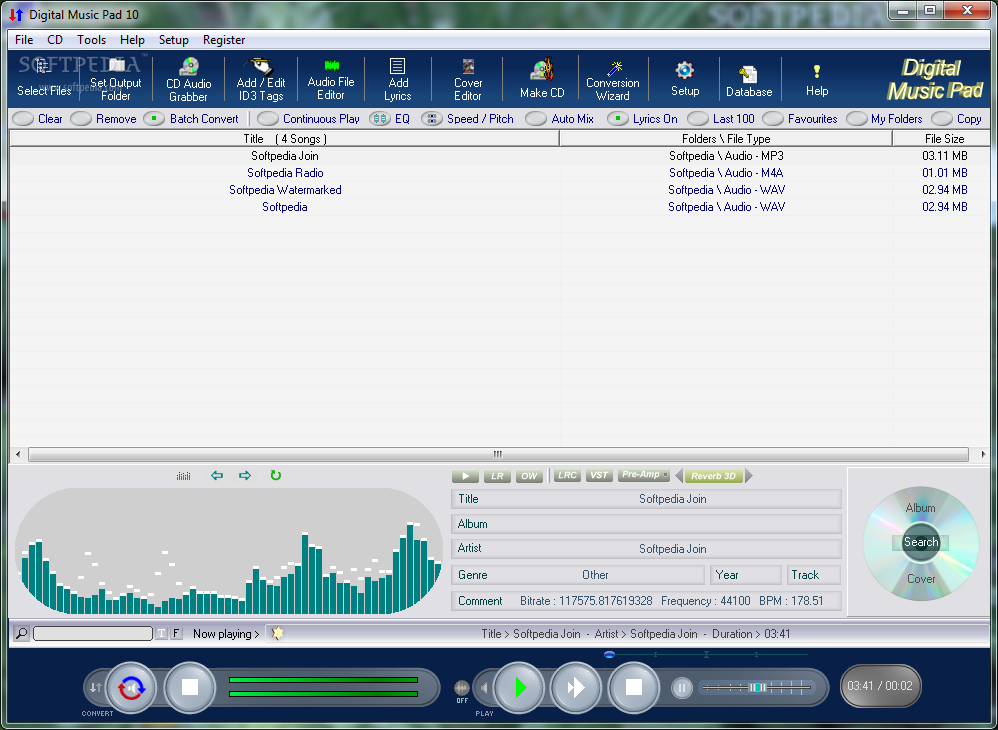Open the EQ toggle

coord(380,119)
